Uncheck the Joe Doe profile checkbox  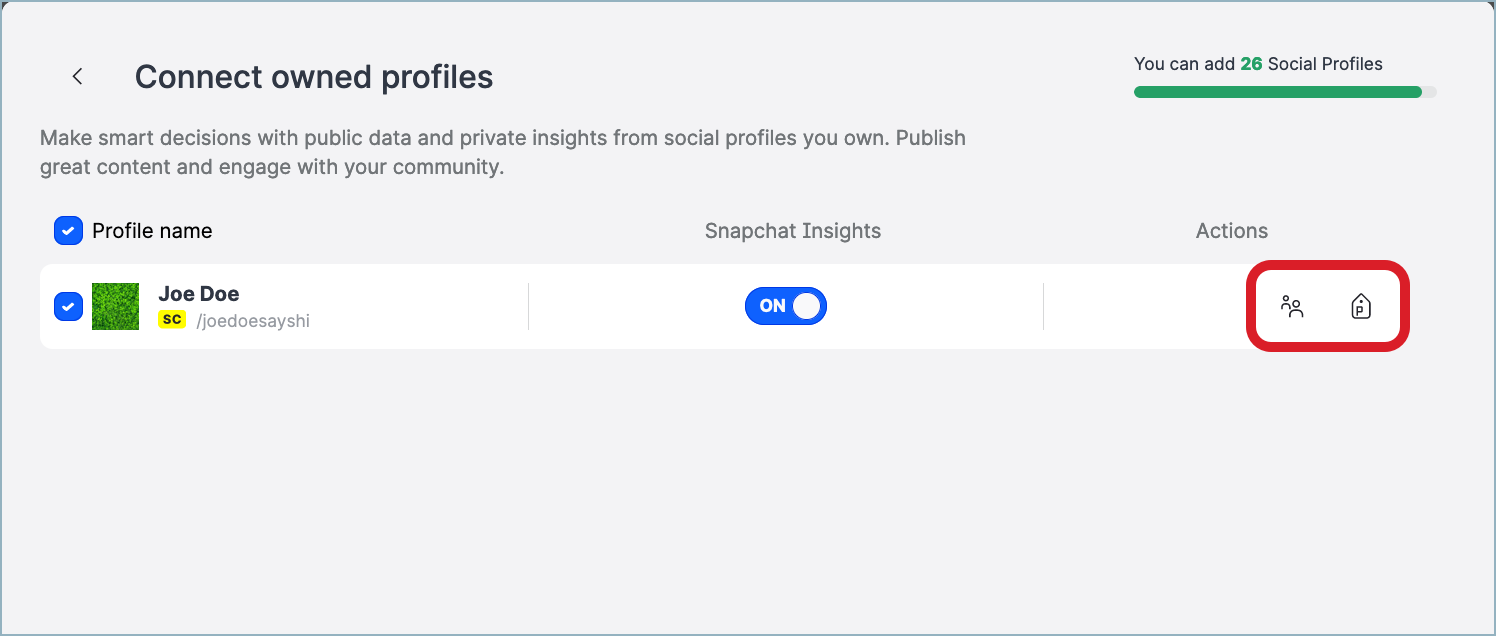[x=68, y=306]
